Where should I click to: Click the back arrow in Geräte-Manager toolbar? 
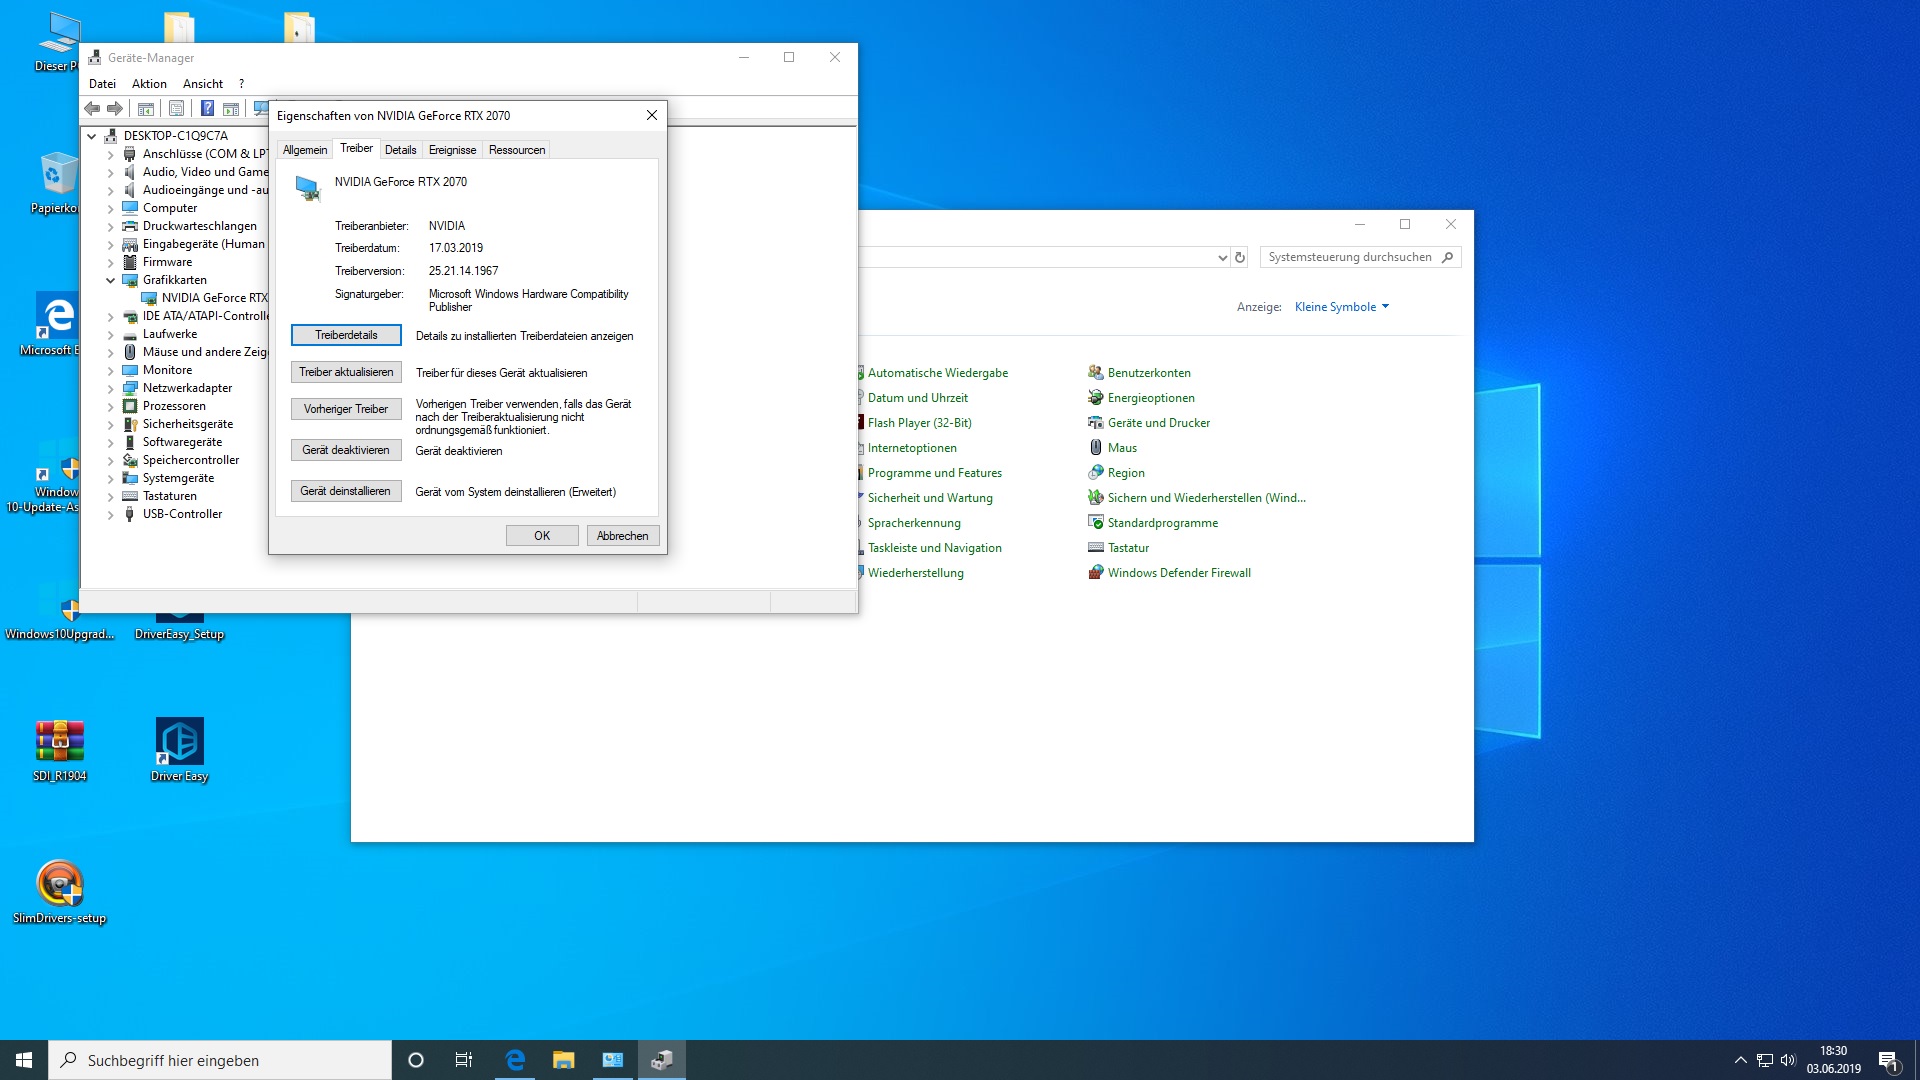pyautogui.click(x=92, y=108)
